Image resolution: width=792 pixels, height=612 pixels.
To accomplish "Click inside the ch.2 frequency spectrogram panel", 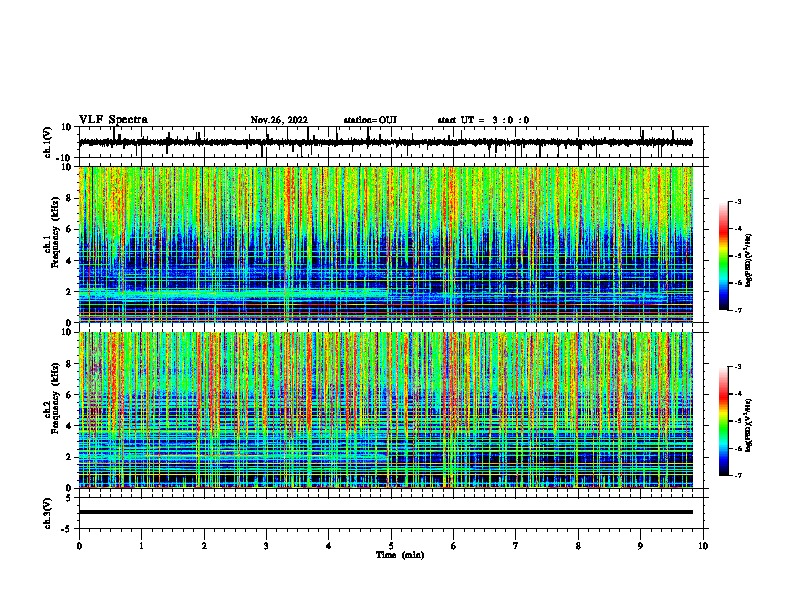I will point(385,410).
